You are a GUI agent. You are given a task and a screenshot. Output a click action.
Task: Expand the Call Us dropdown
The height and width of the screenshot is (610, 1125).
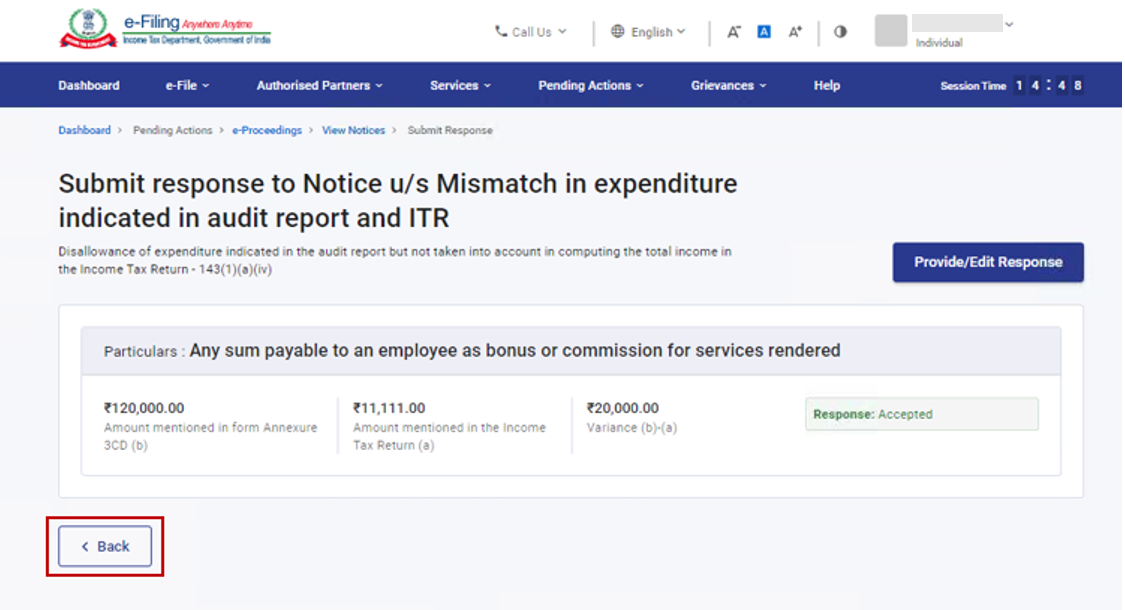tap(531, 32)
